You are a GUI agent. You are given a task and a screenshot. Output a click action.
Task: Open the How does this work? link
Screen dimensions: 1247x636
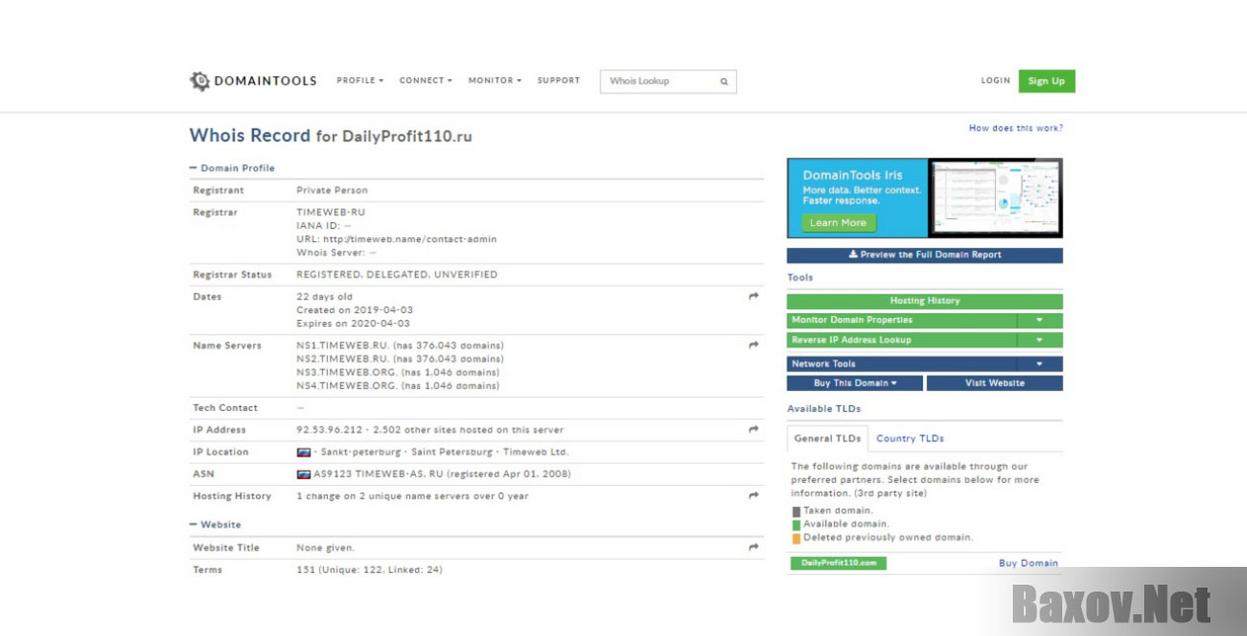click(1016, 128)
